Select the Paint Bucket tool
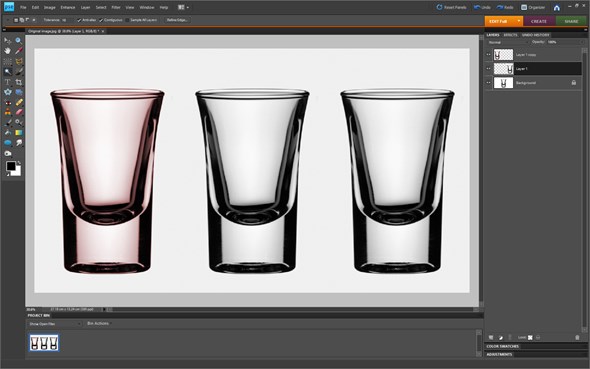The height and width of the screenshot is (369, 590). [8, 133]
